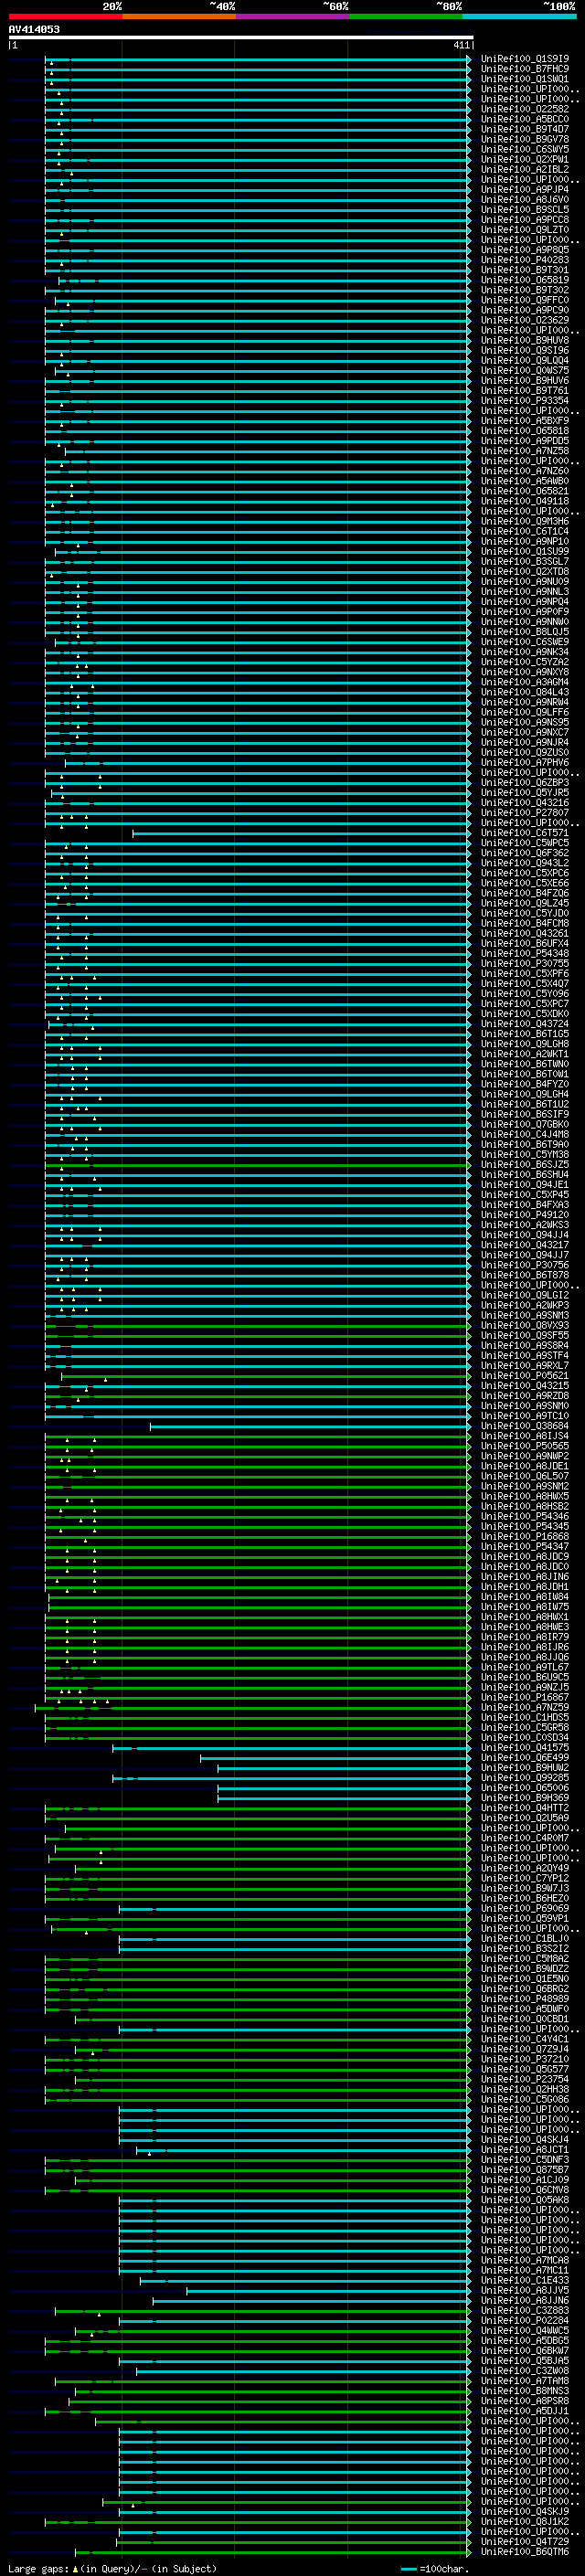Click the UniRef100_A8JIN6 hit name
This screenshot has height=2576, width=585.
pyautogui.click(x=525, y=1576)
